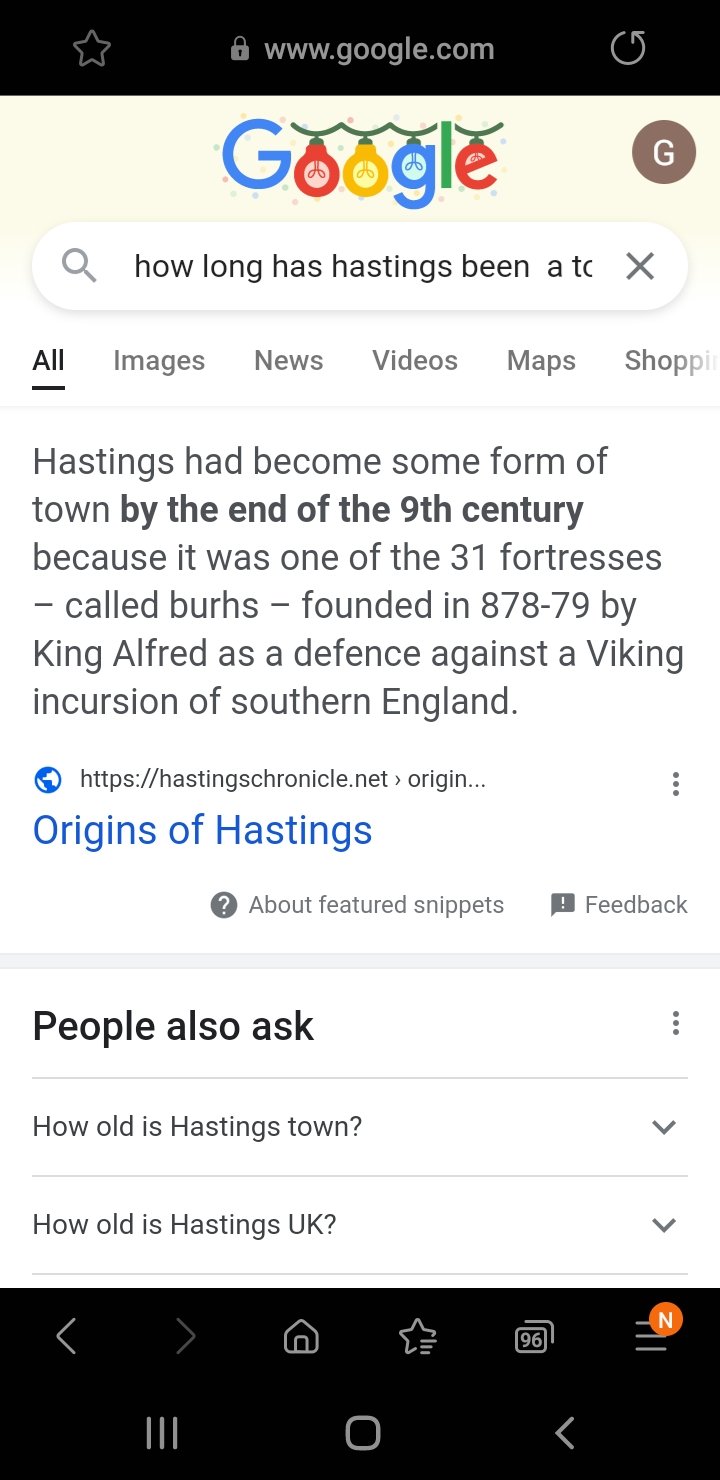Tap the search magnifier icon
Viewport: 720px width, 1480px height.
click(x=78, y=266)
